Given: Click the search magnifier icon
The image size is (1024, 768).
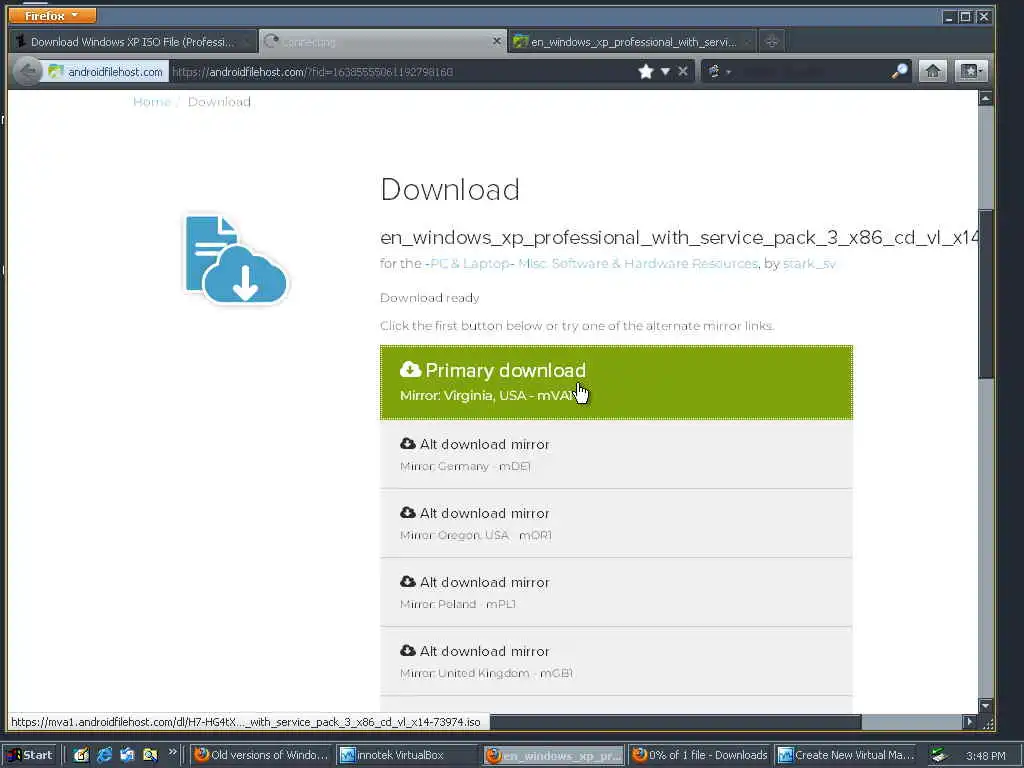Looking at the screenshot, I should pos(899,71).
